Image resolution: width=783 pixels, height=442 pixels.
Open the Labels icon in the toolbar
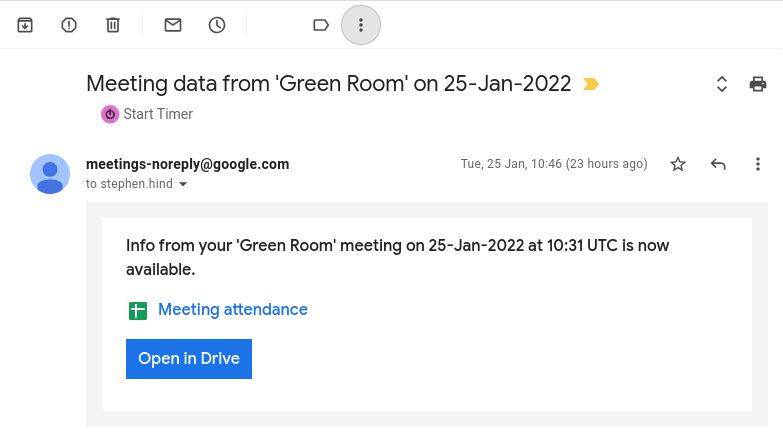pyautogui.click(x=321, y=25)
